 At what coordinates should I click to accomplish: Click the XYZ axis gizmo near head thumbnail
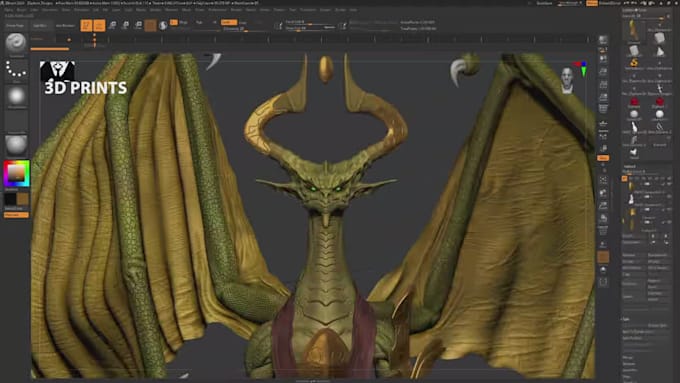pyautogui.click(x=583, y=68)
